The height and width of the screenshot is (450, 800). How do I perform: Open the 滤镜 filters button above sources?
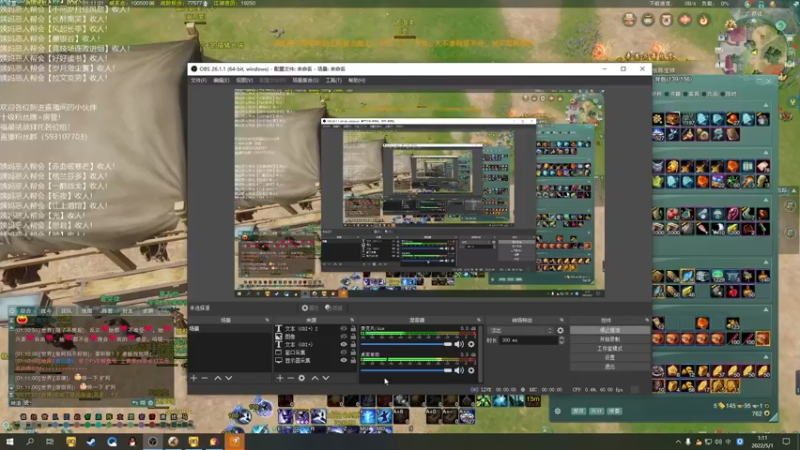tap(334, 308)
